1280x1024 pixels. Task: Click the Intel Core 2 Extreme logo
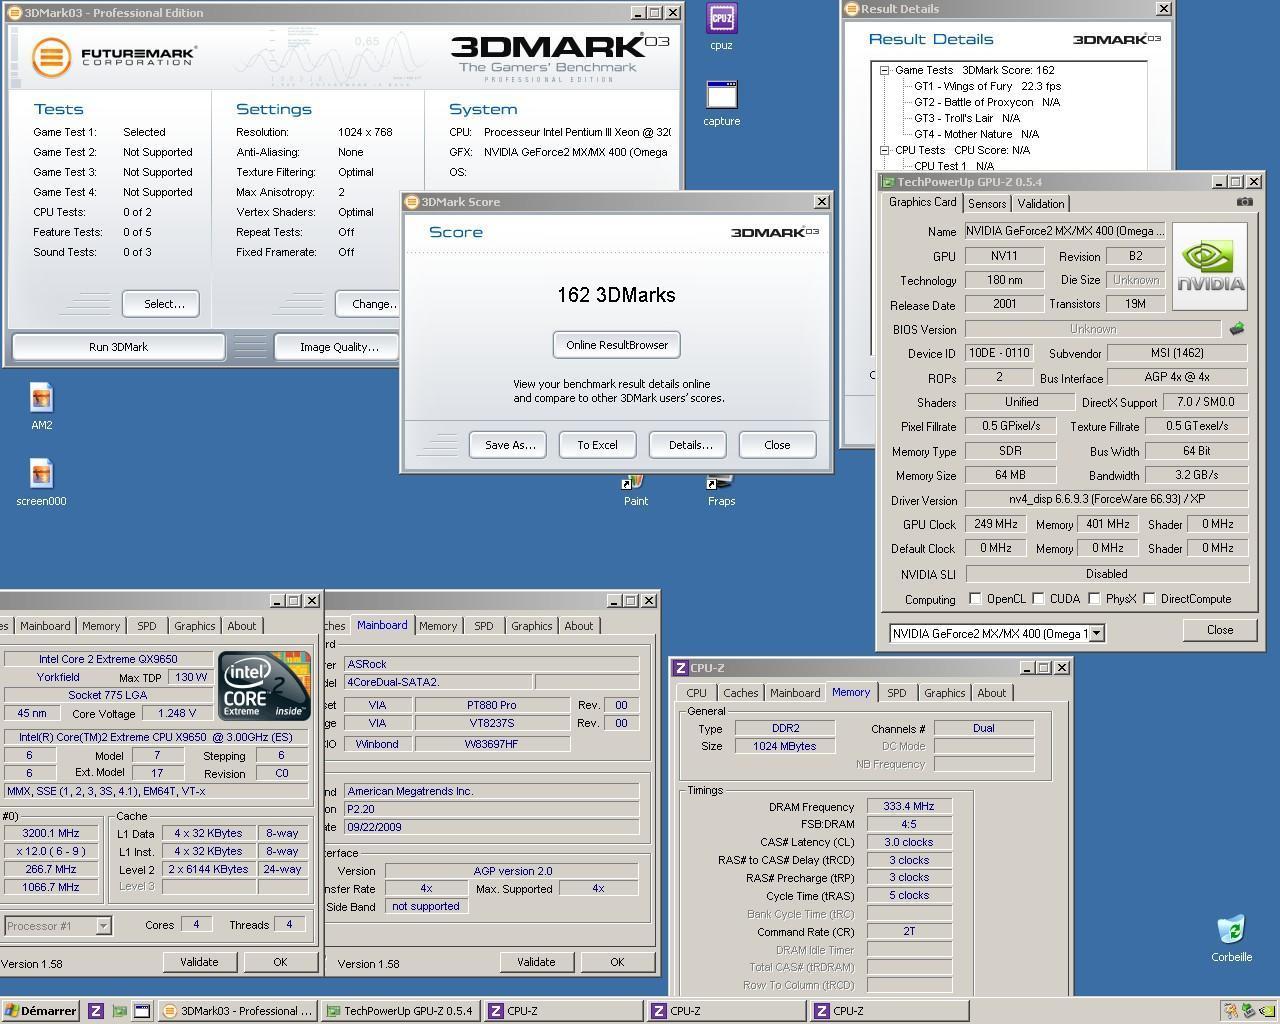(264, 686)
